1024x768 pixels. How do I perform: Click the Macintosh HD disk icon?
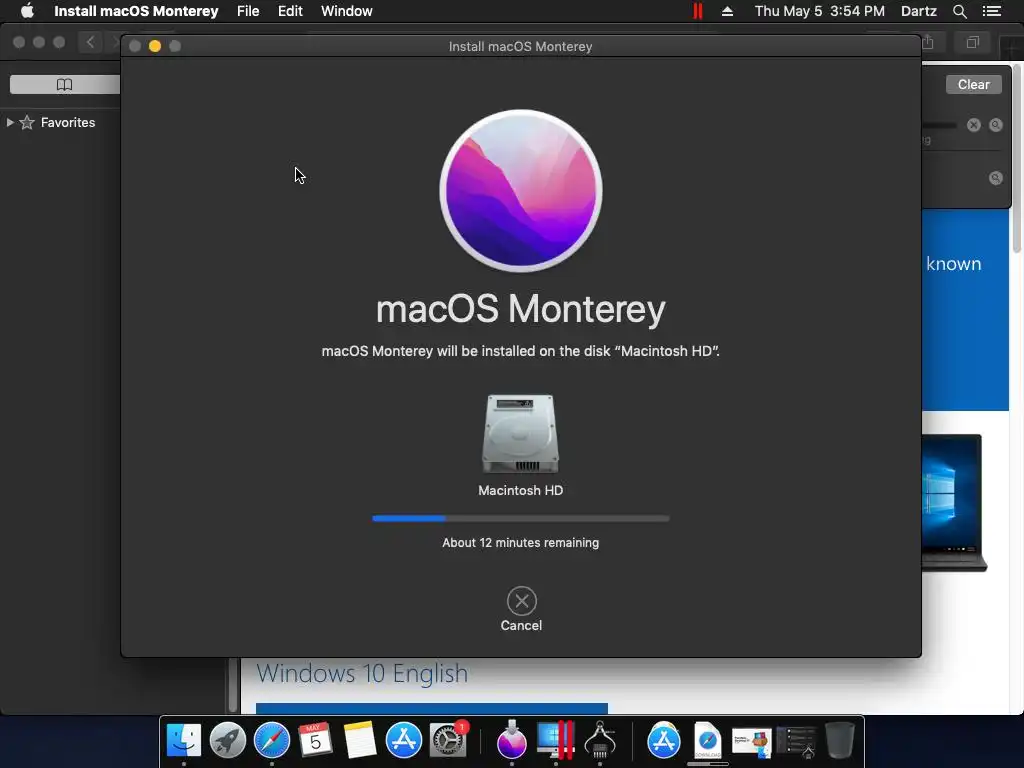point(520,434)
